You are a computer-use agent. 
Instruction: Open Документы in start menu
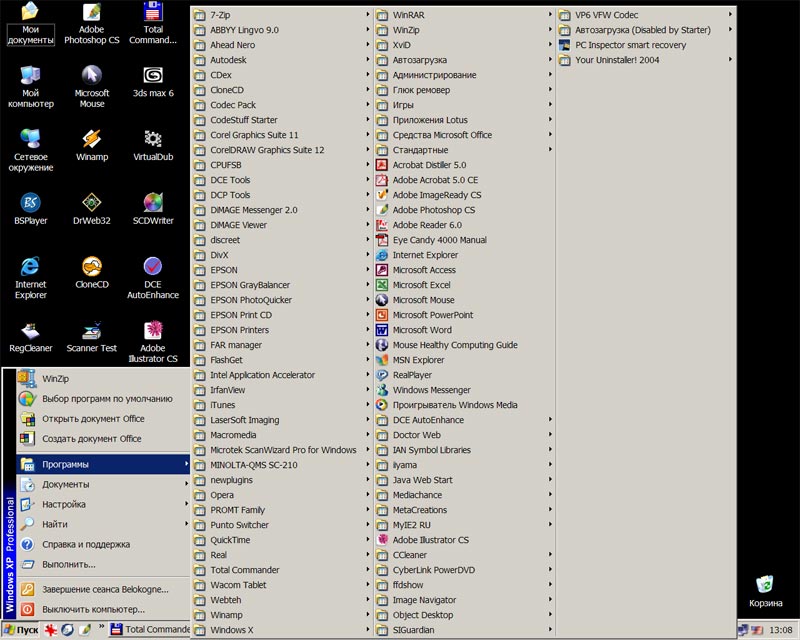point(103,484)
